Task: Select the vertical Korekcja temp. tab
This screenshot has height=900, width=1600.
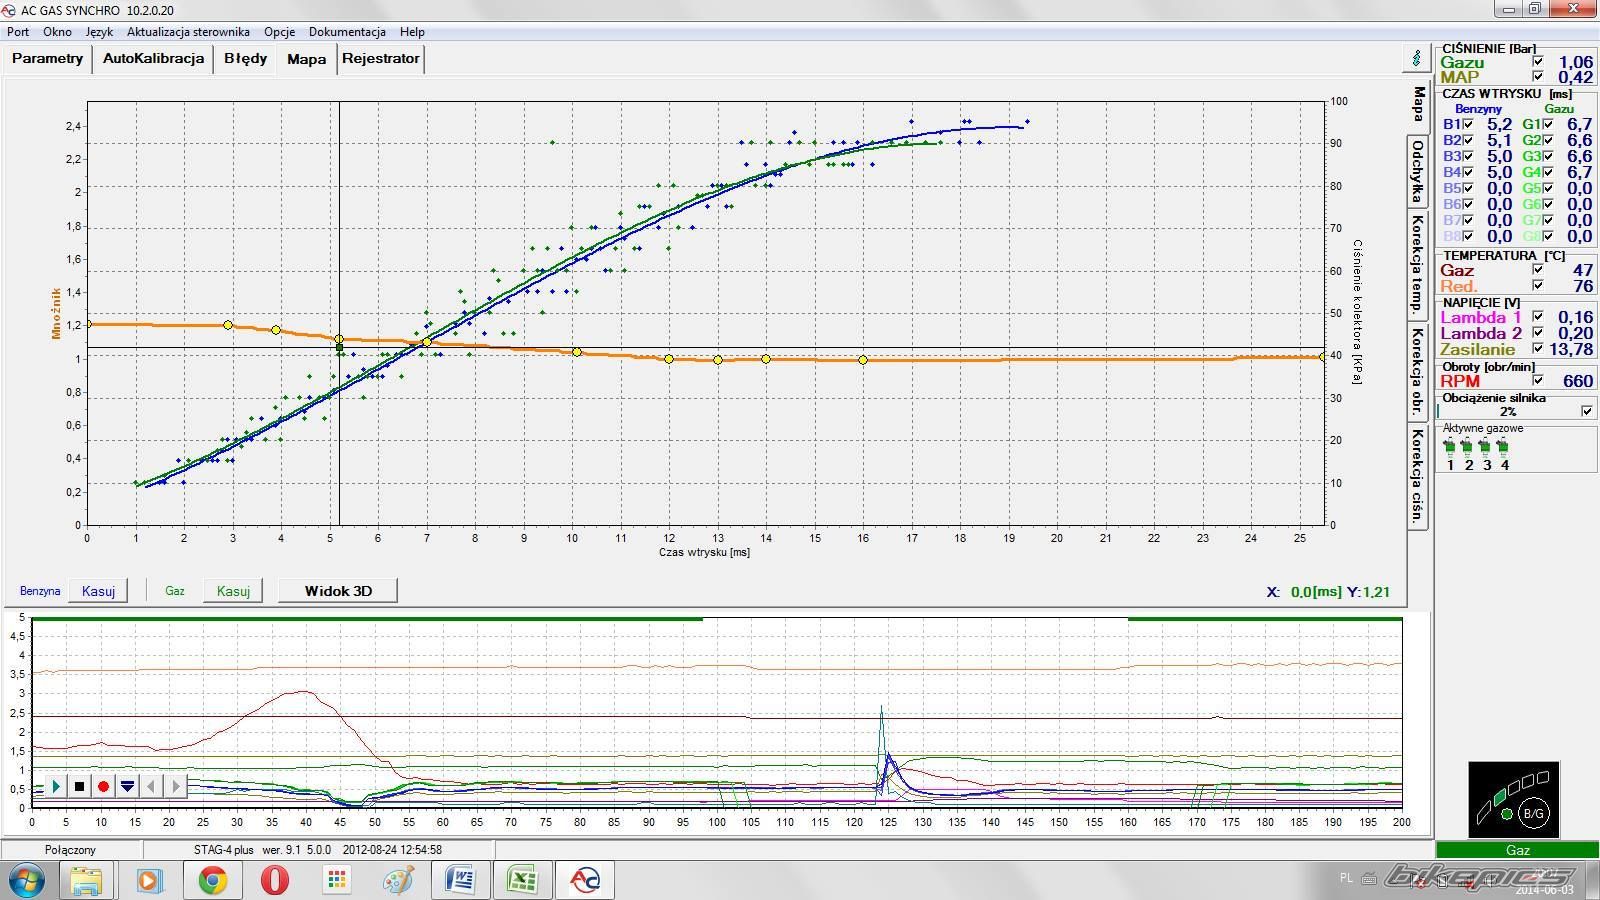Action: [1417, 263]
